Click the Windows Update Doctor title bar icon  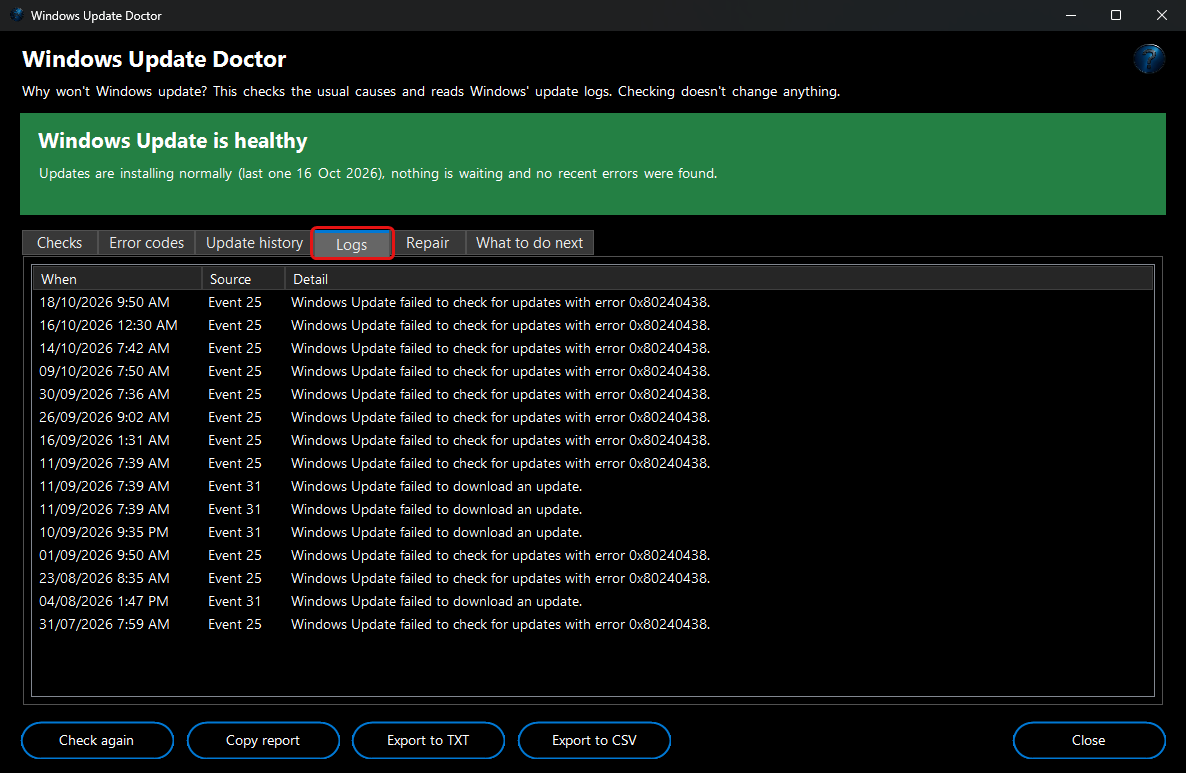[17, 15]
